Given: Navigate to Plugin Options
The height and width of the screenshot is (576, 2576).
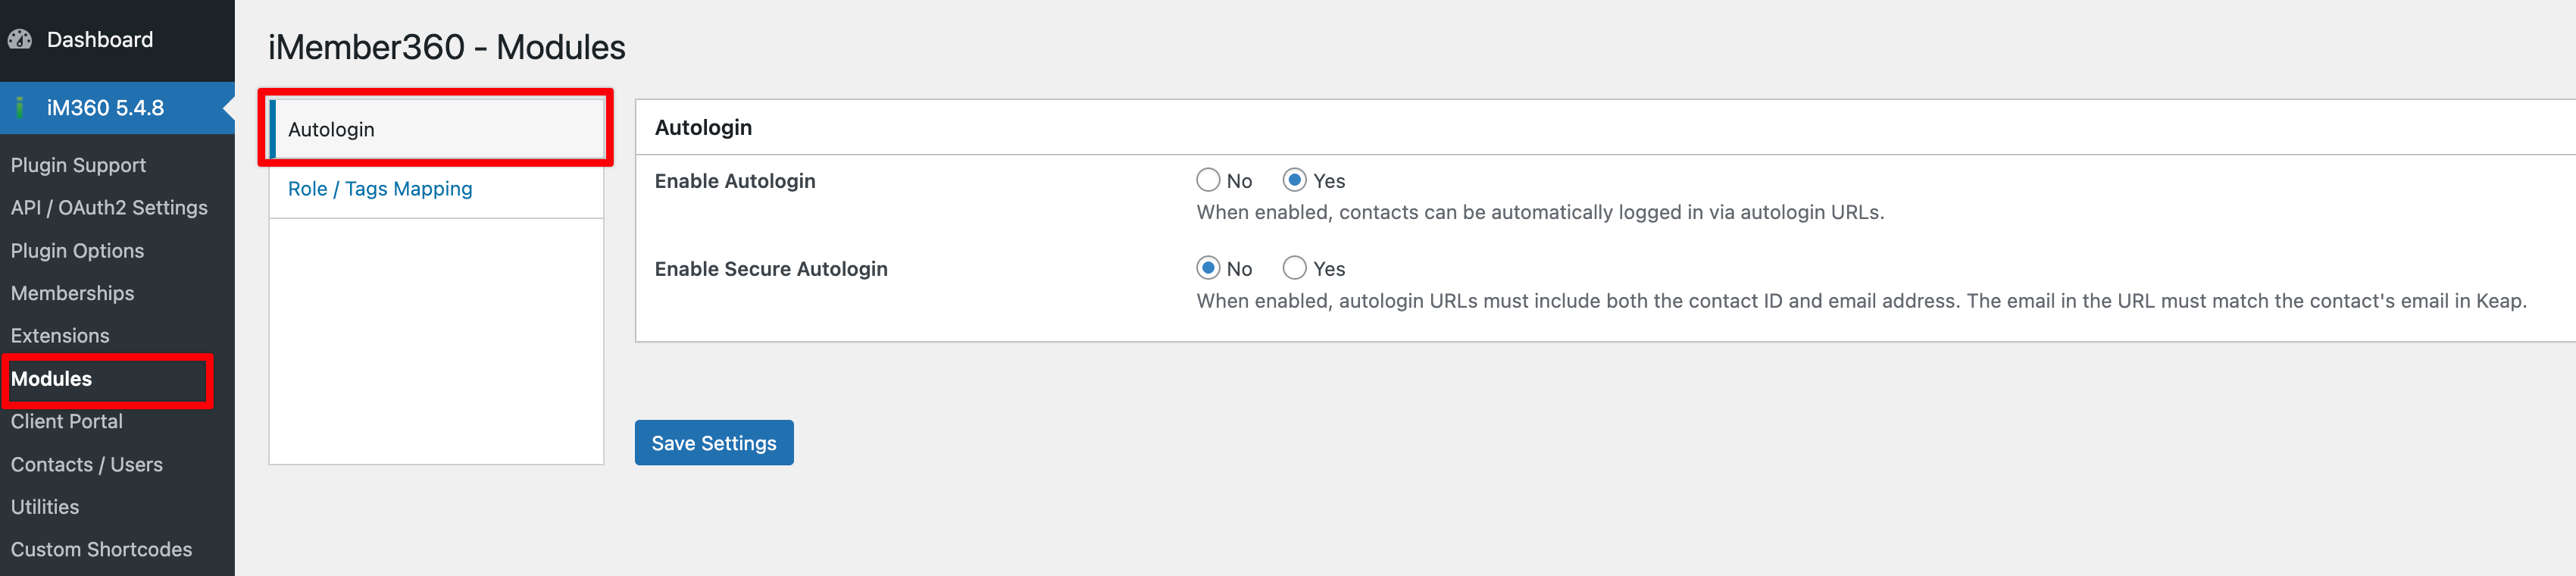Looking at the screenshot, I should coord(77,250).
